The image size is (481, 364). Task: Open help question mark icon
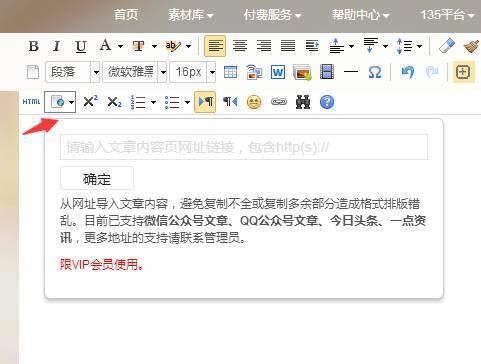(327, 102)
